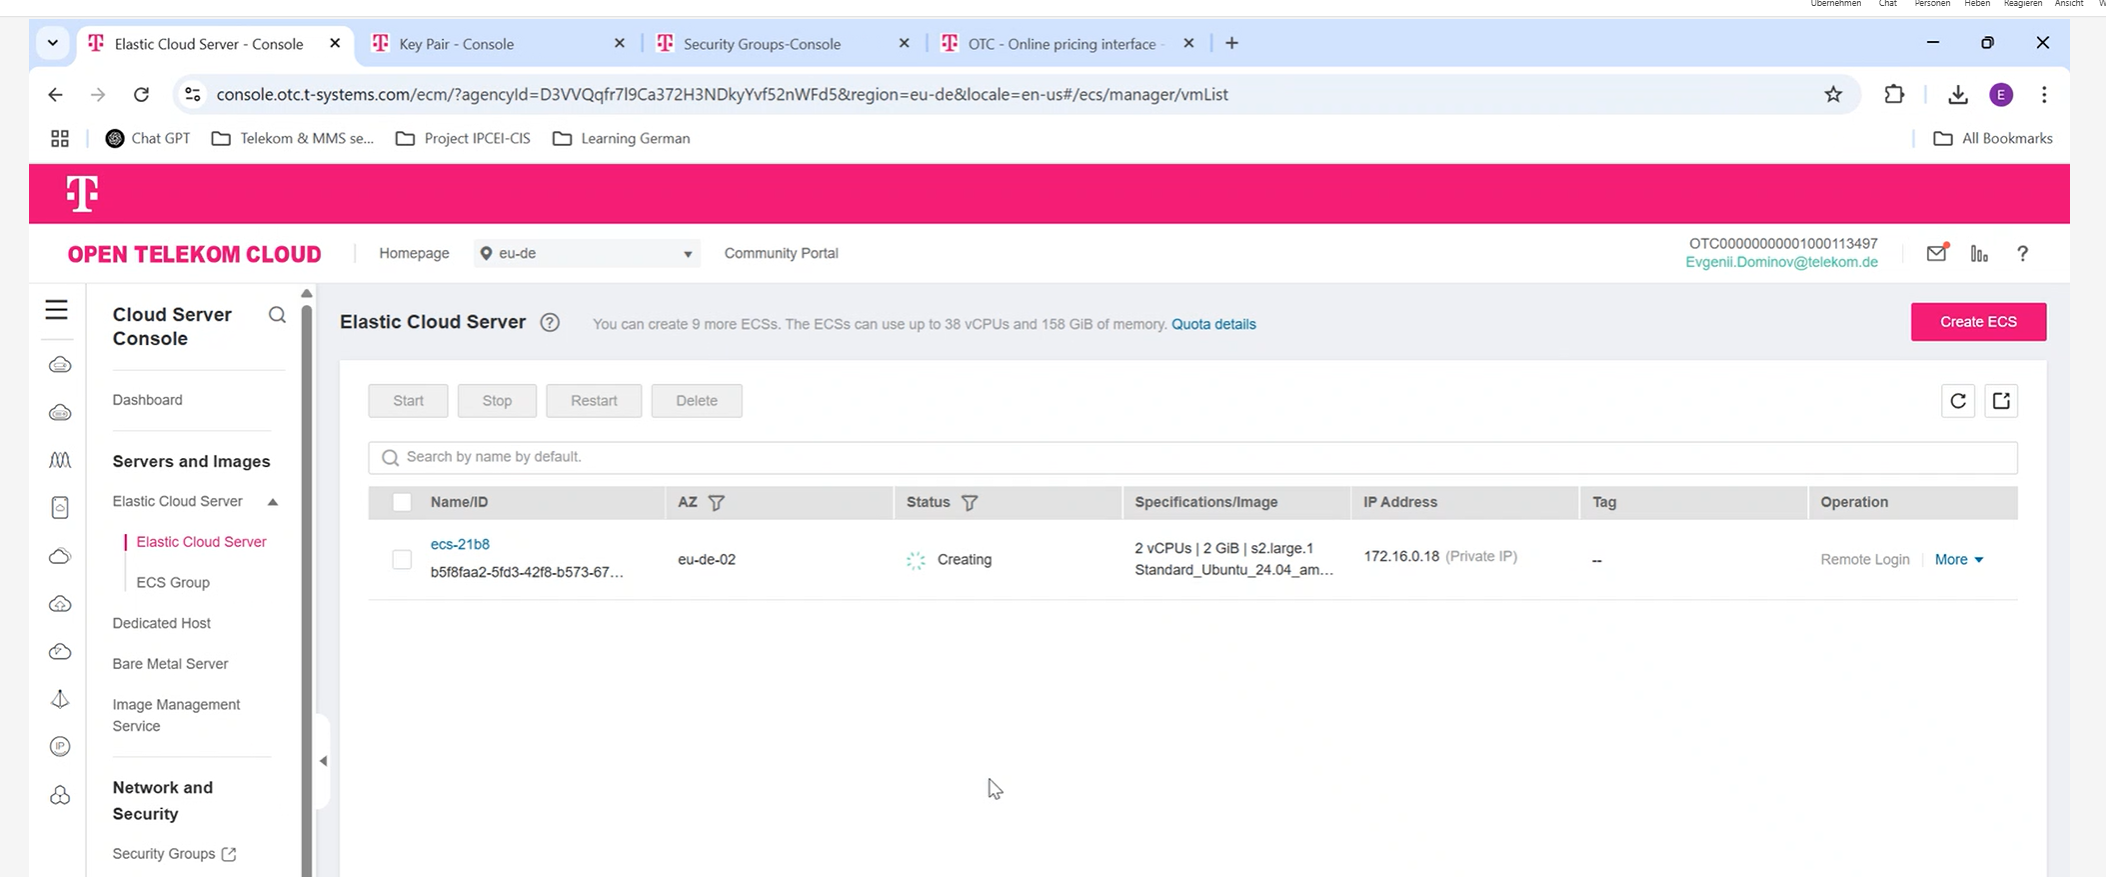Open Bare Metal Server in the sidebar
2106x877 pixels.
click(170, 664)
